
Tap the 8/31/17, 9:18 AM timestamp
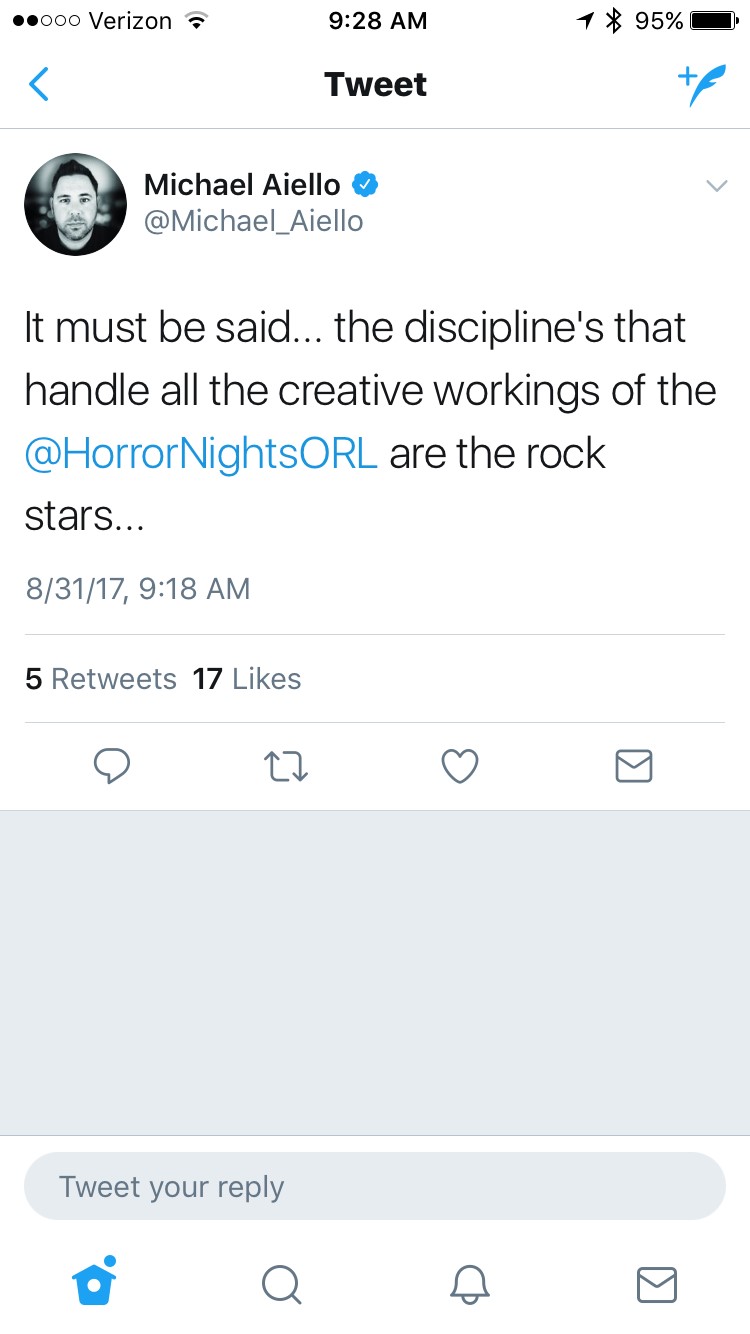138,588
